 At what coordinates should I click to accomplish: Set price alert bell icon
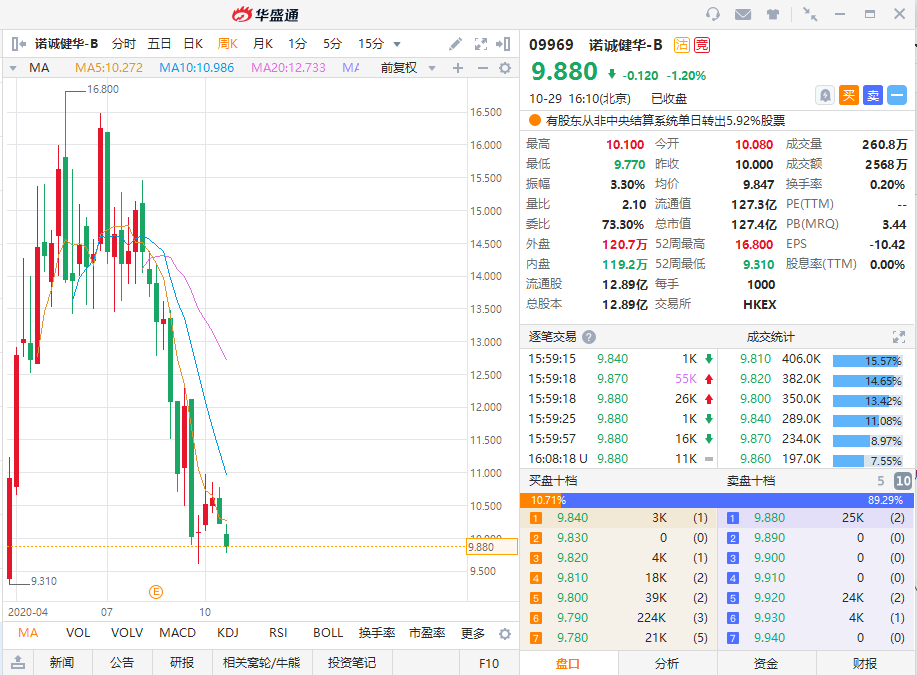[x=825, y=95]
